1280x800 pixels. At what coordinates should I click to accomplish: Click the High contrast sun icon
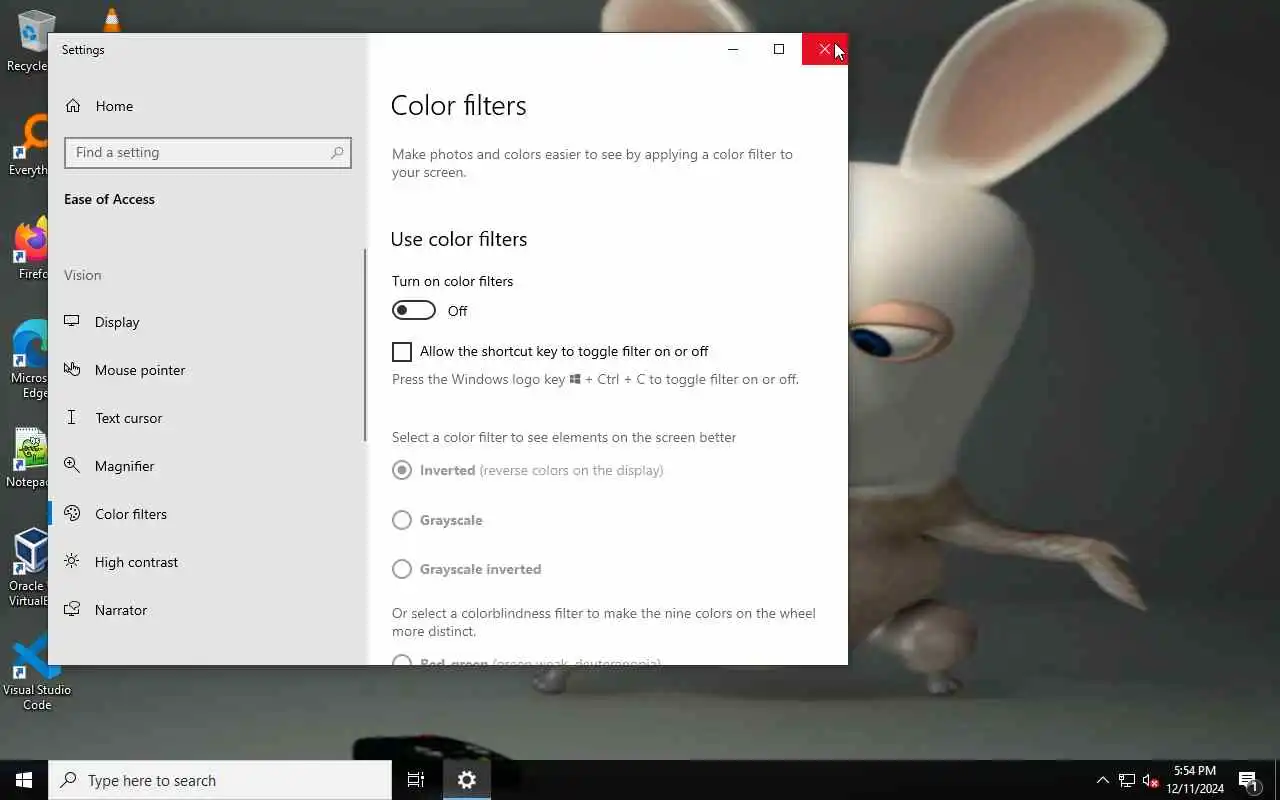72,561
